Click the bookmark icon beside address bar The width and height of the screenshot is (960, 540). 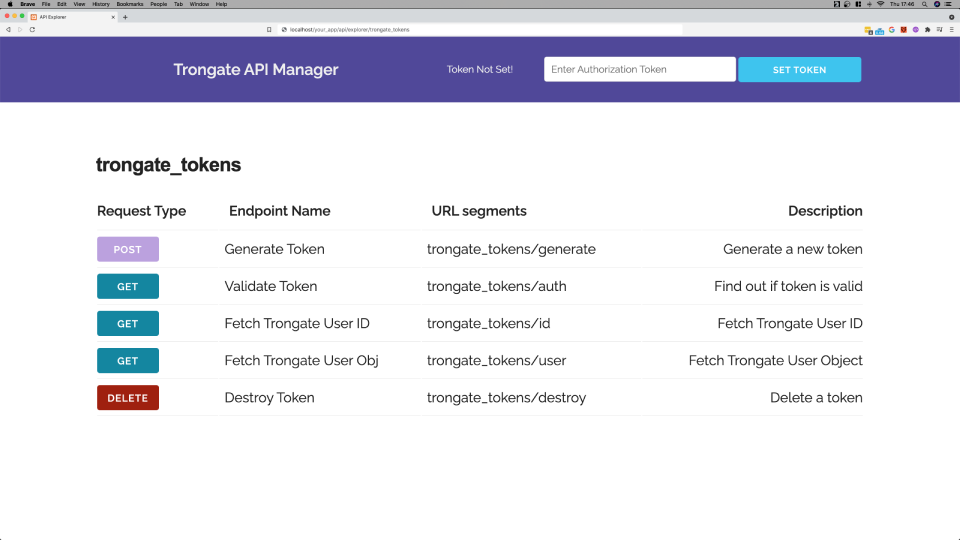(x=269, y=29)
